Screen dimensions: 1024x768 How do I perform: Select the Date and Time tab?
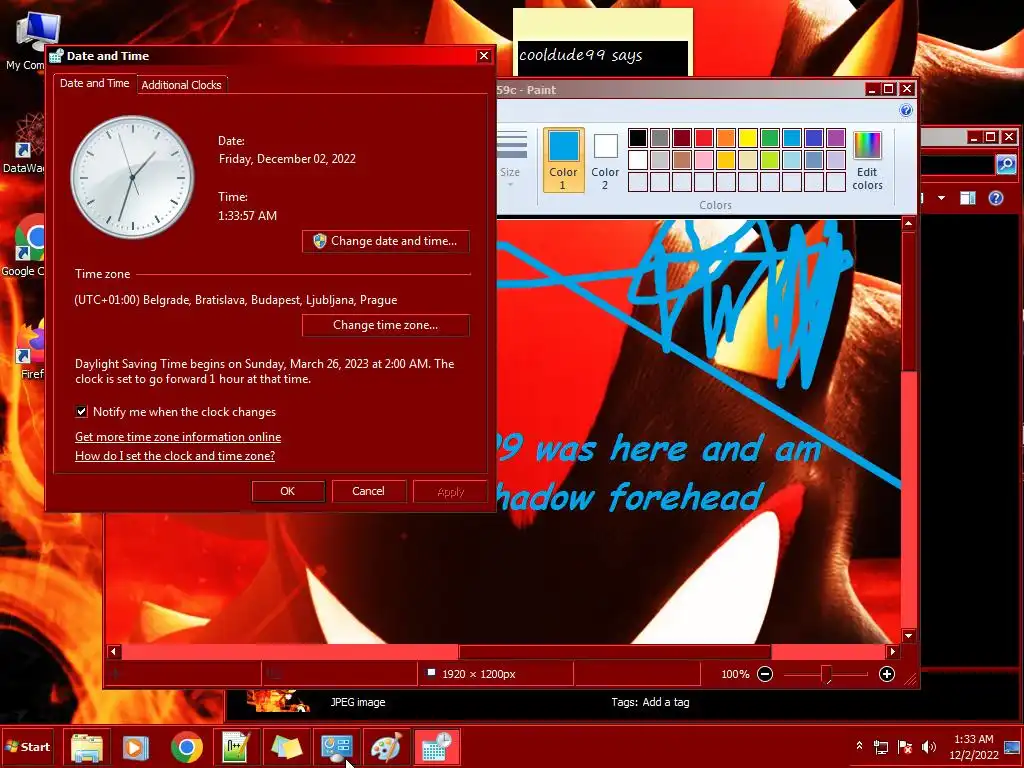[95, 83]
